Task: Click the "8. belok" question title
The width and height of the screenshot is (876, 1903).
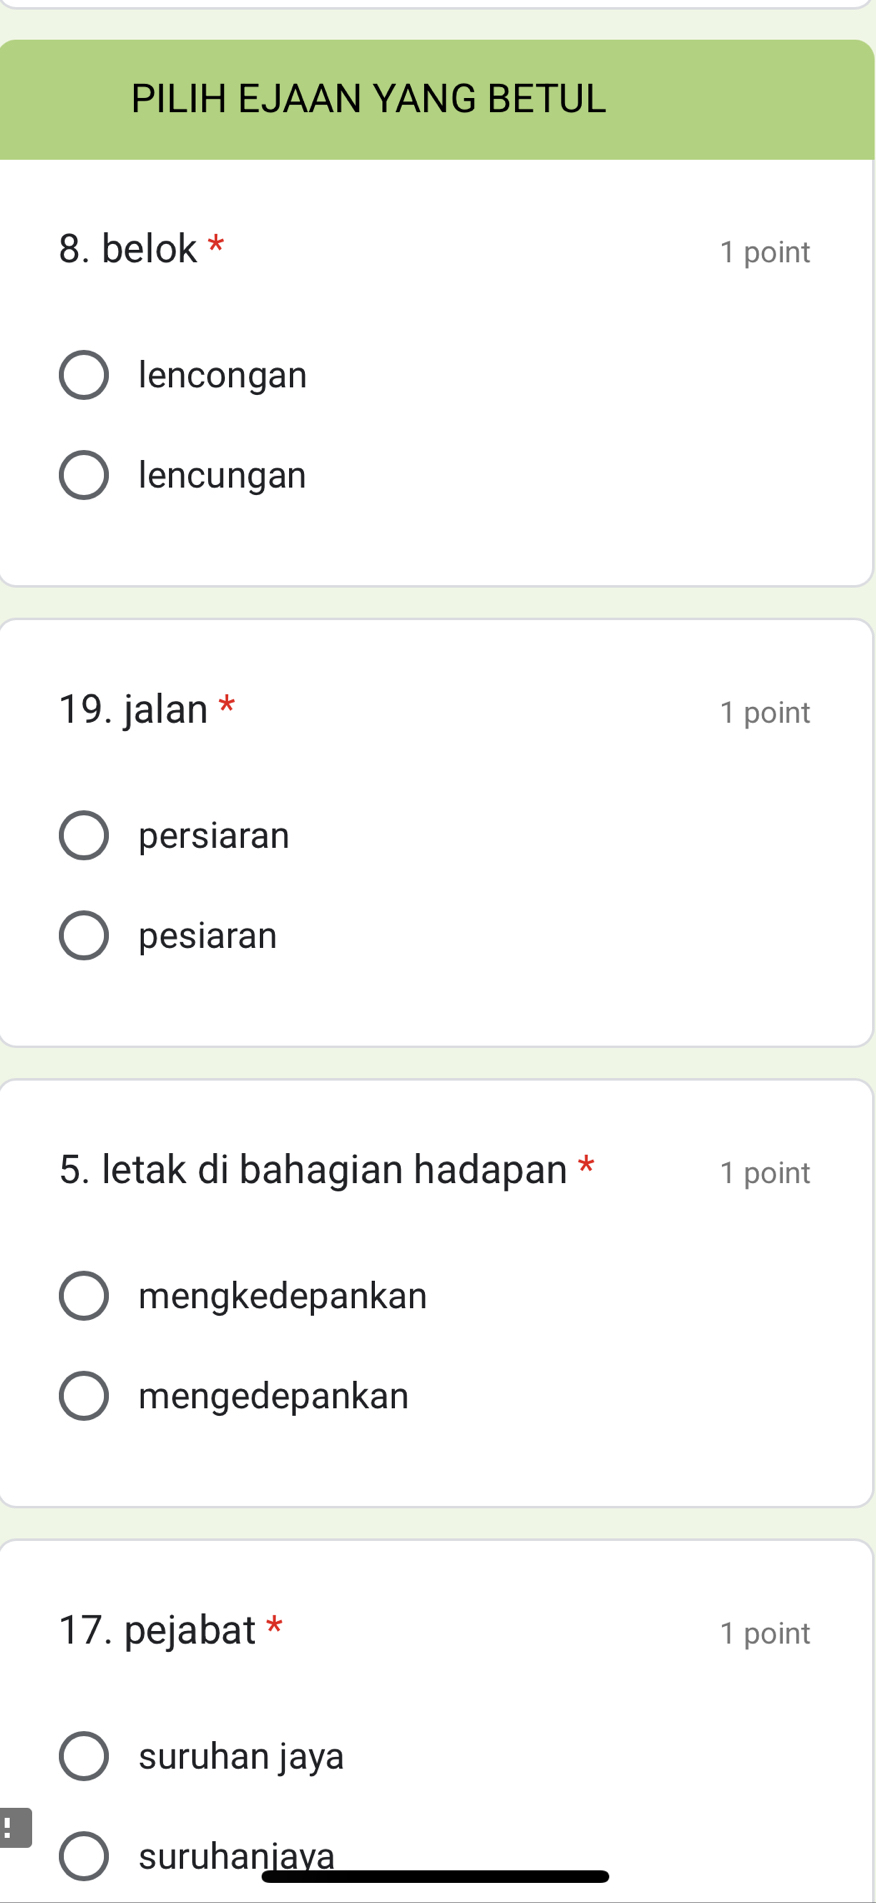Action: click(129, 249)
